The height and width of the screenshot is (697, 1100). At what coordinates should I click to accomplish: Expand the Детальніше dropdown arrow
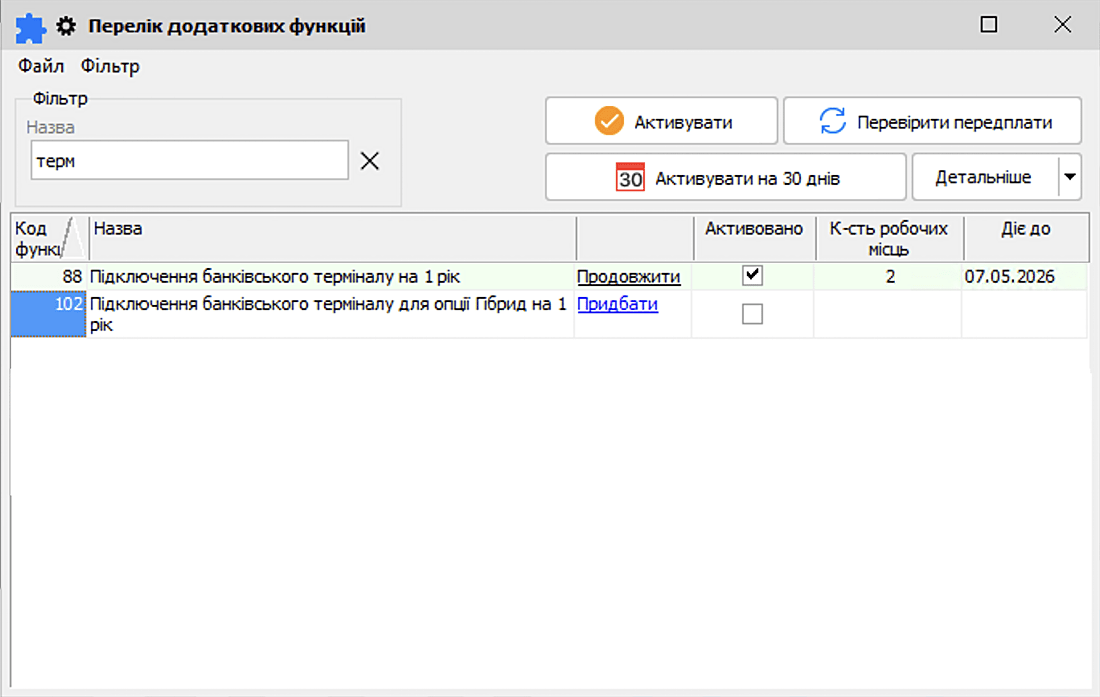[1070, 177]
